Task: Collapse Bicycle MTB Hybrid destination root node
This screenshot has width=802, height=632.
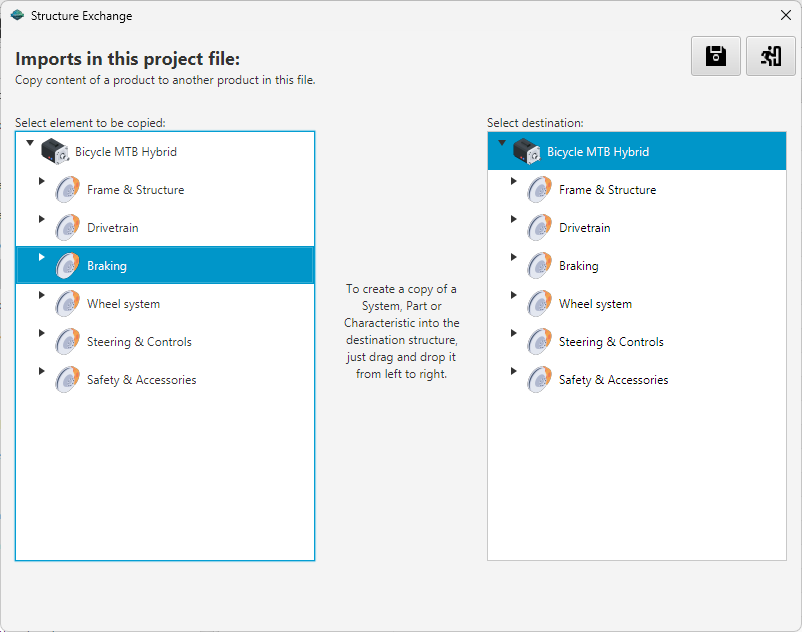Action: 502,144
